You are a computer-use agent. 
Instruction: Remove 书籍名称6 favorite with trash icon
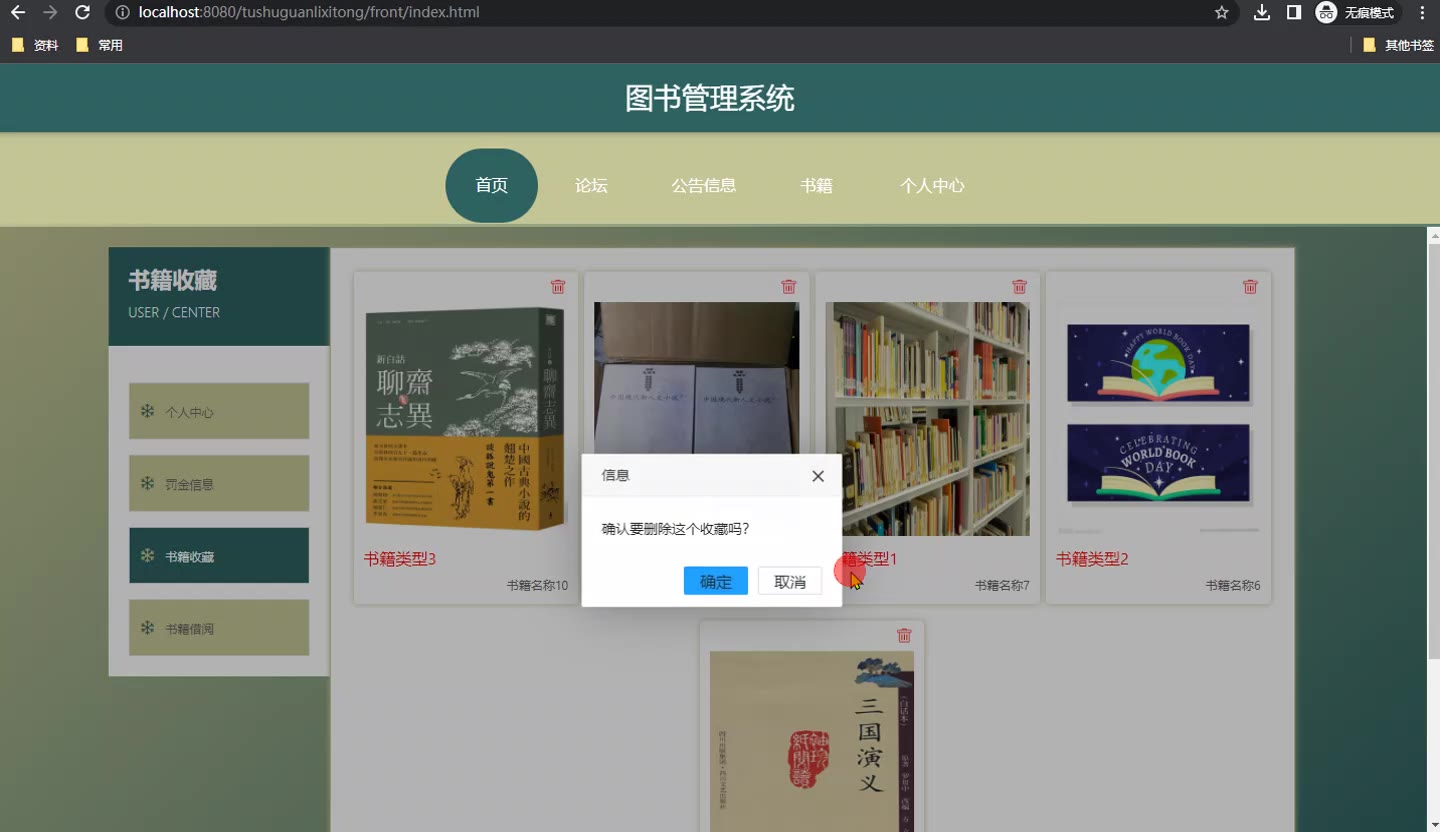1250,287
